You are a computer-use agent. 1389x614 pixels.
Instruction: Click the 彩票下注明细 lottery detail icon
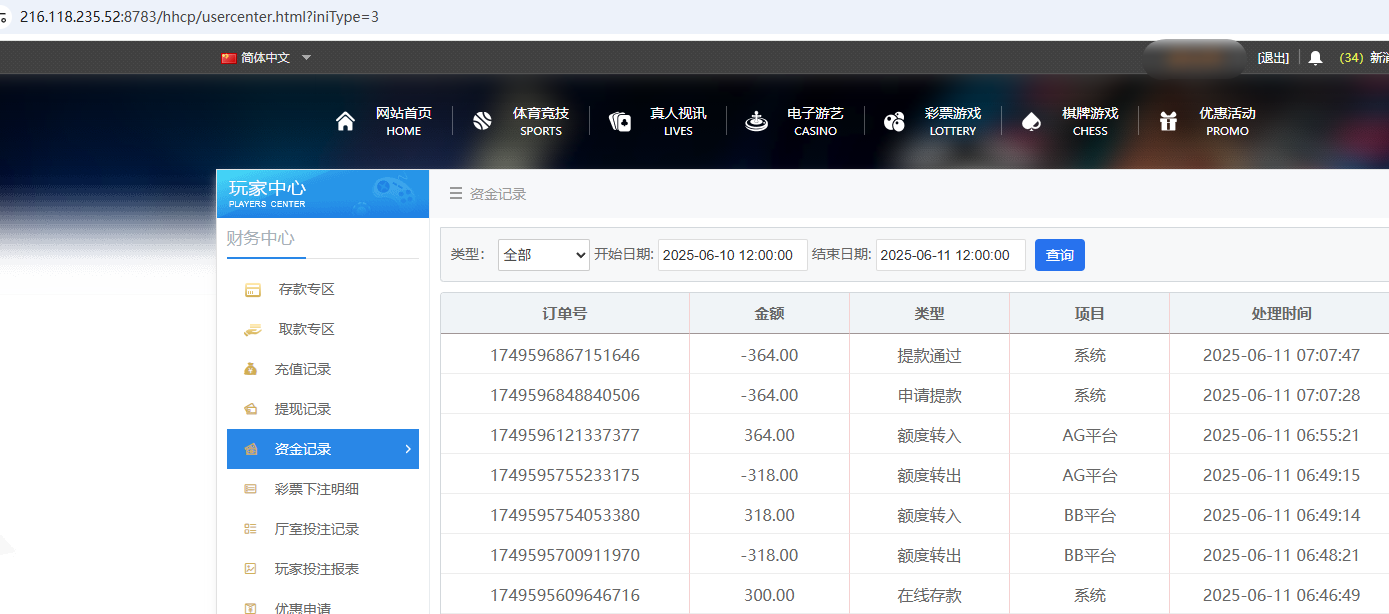pos(252,489)
